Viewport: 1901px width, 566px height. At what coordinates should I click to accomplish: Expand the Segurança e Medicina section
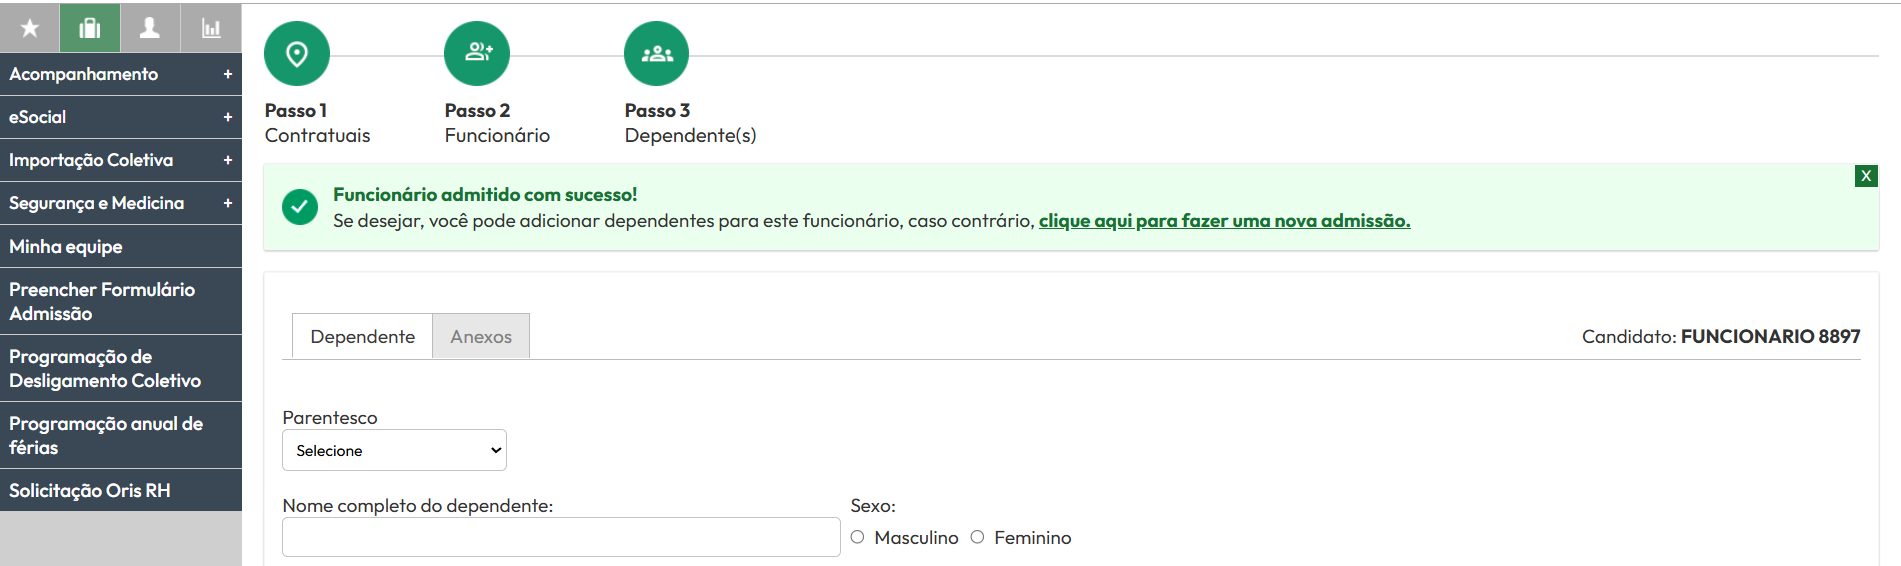pyautogui.click(x=121, y=203)
